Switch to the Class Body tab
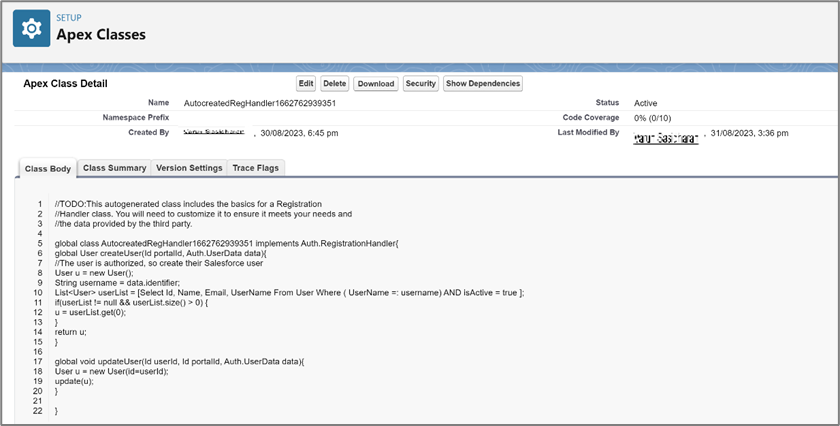 pos(47,169)
